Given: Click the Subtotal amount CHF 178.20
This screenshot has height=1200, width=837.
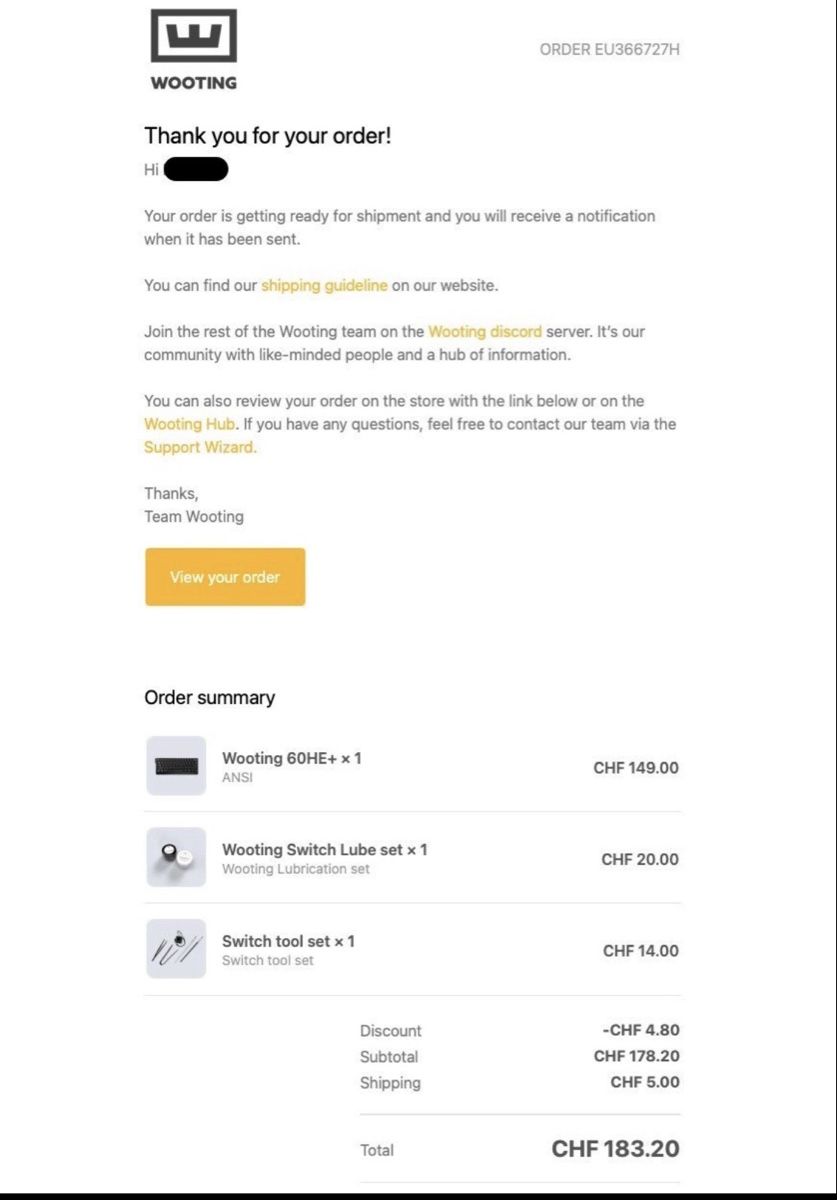Looking at the screenshot, I should pyautogui.click(x=637, y=1056).
